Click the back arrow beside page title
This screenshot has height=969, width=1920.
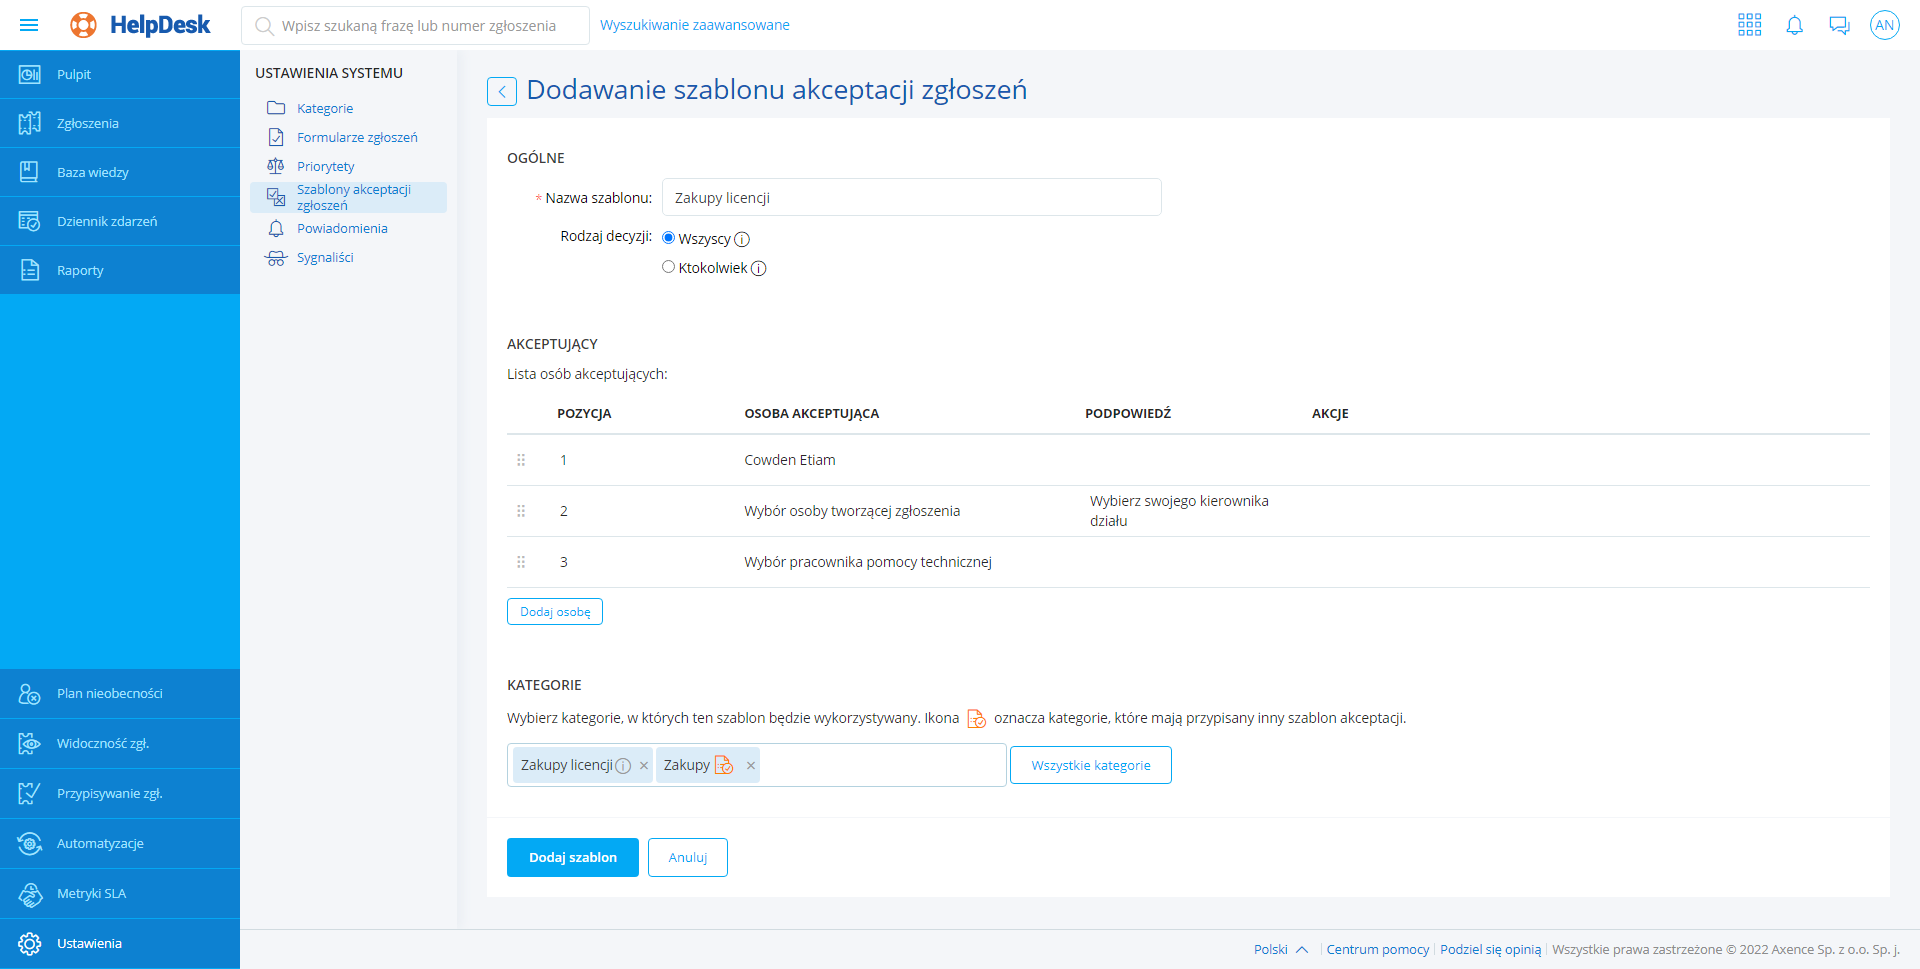pyautogui.click(x=502, y=92)
